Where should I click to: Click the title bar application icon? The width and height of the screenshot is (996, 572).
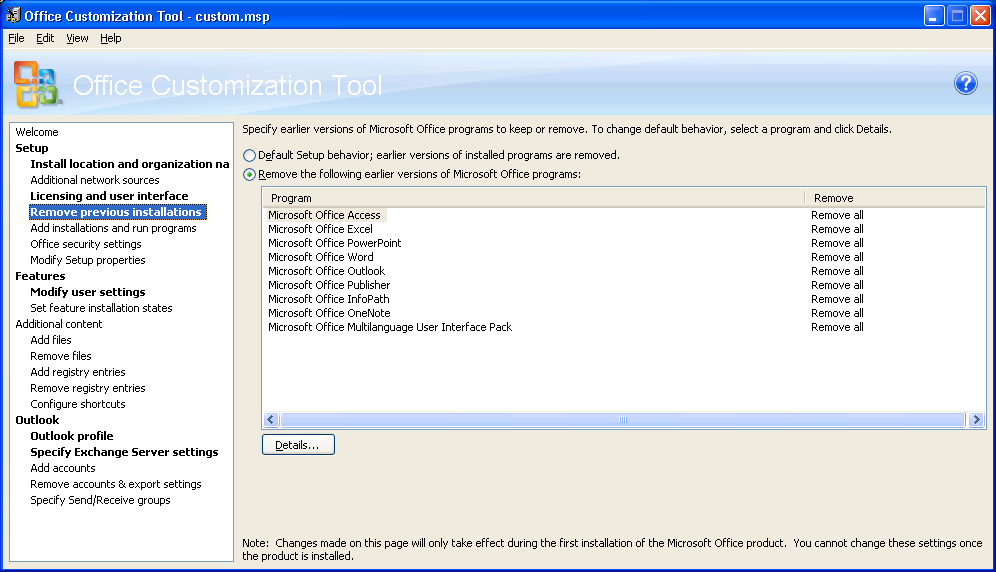[13, 15]
